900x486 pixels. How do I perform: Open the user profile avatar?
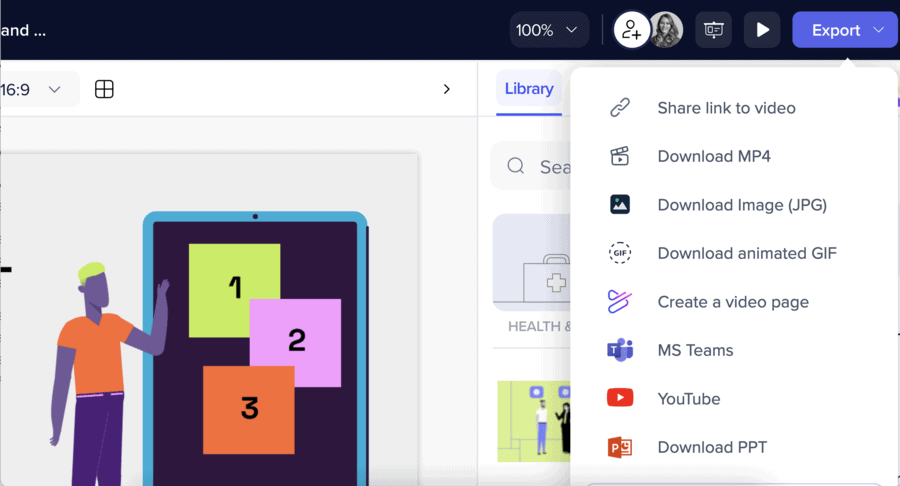pyautogui.click(x=666, y=30)
